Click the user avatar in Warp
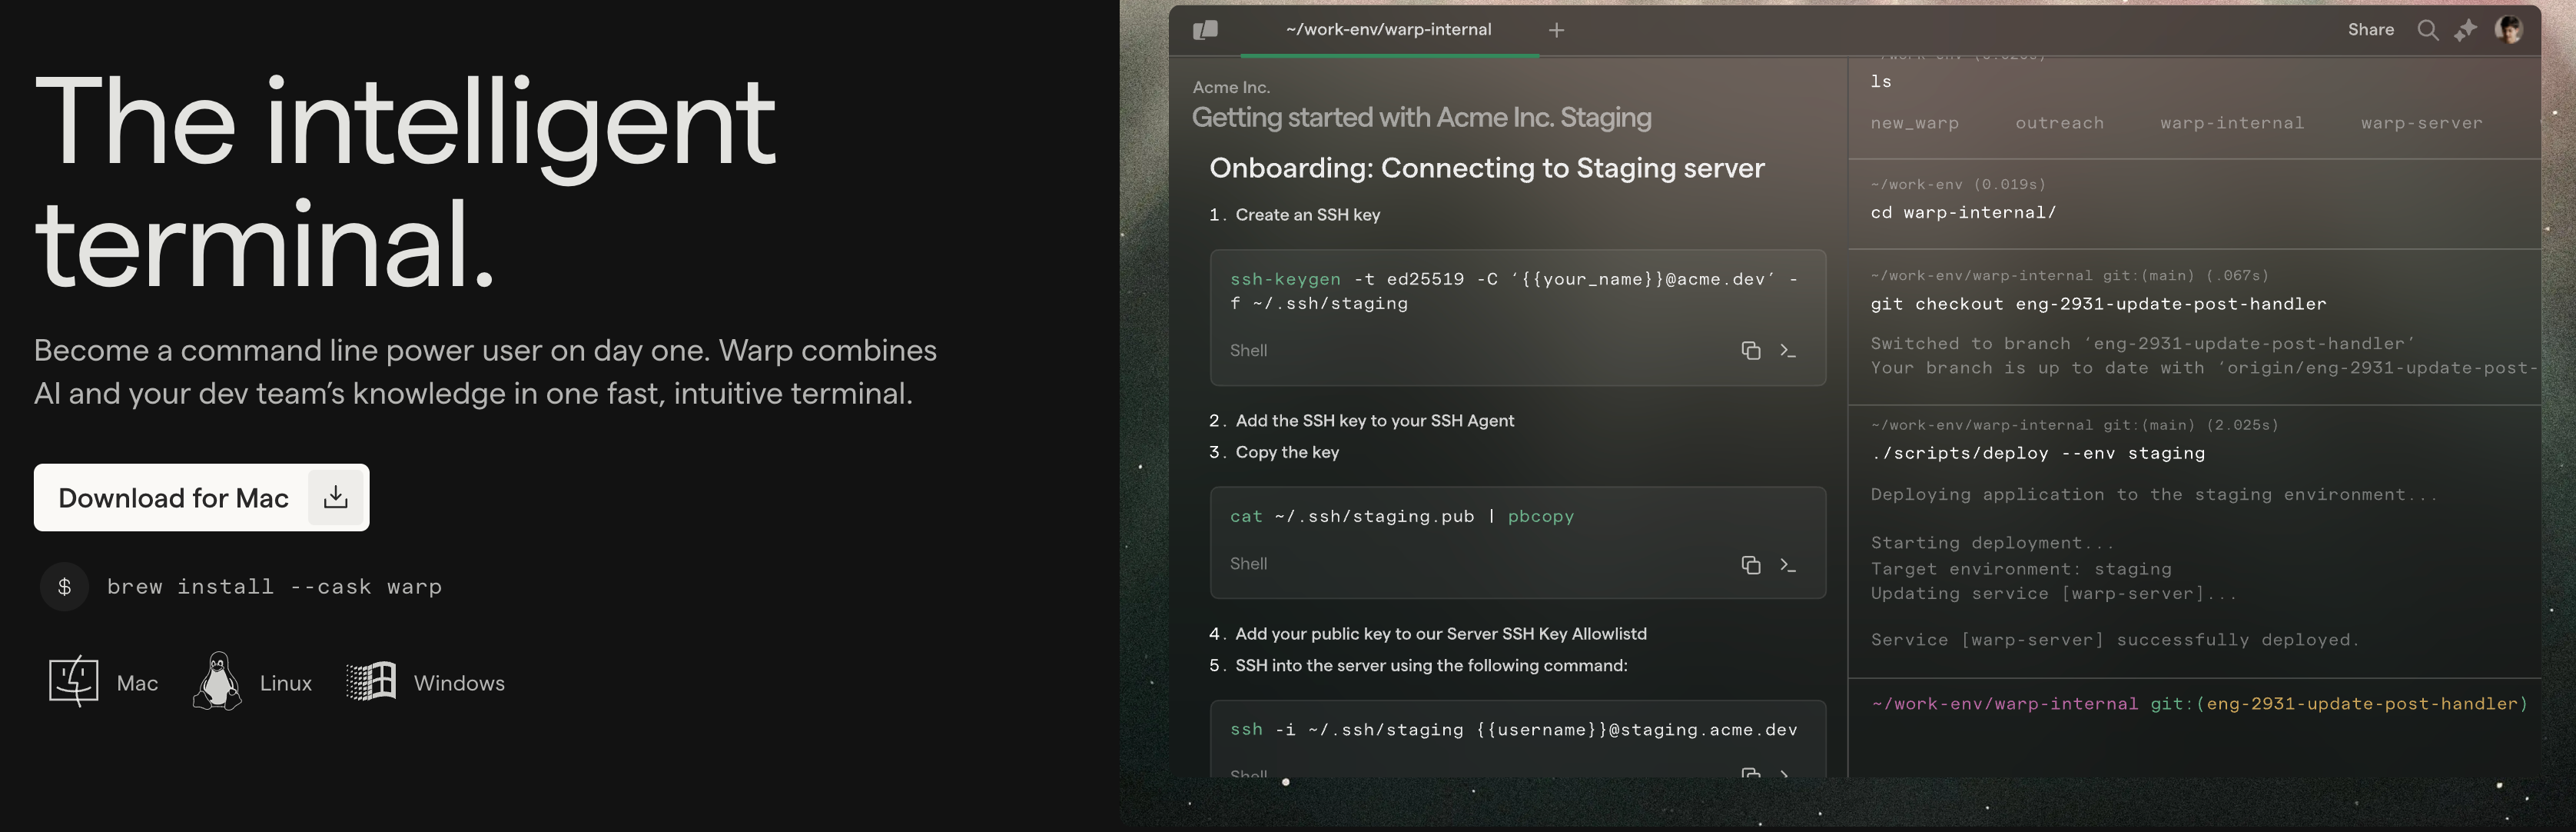2576x832 pixels. tap(2509, 29)
